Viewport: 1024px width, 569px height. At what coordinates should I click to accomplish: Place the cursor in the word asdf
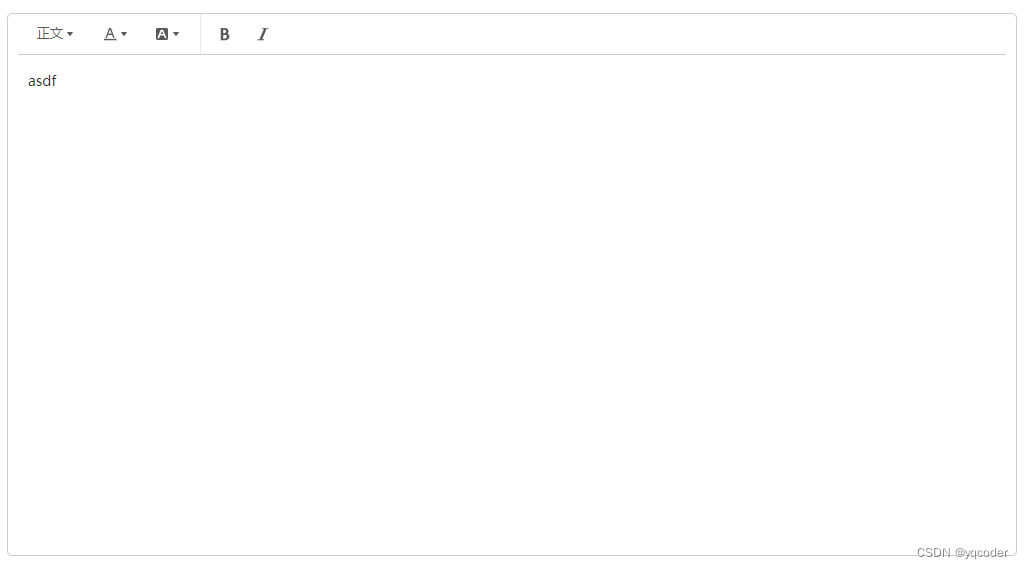(x=42, y=81)
